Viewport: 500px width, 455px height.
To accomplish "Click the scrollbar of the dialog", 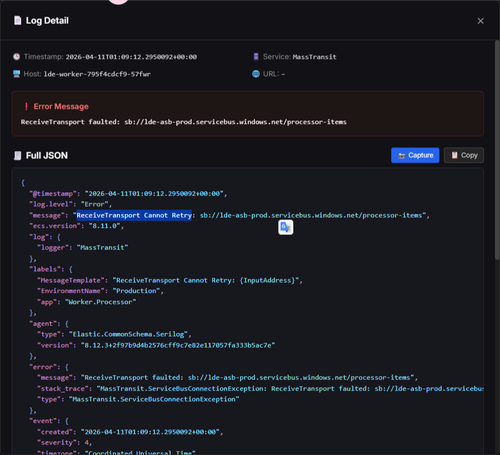I will tap(497, 150).
